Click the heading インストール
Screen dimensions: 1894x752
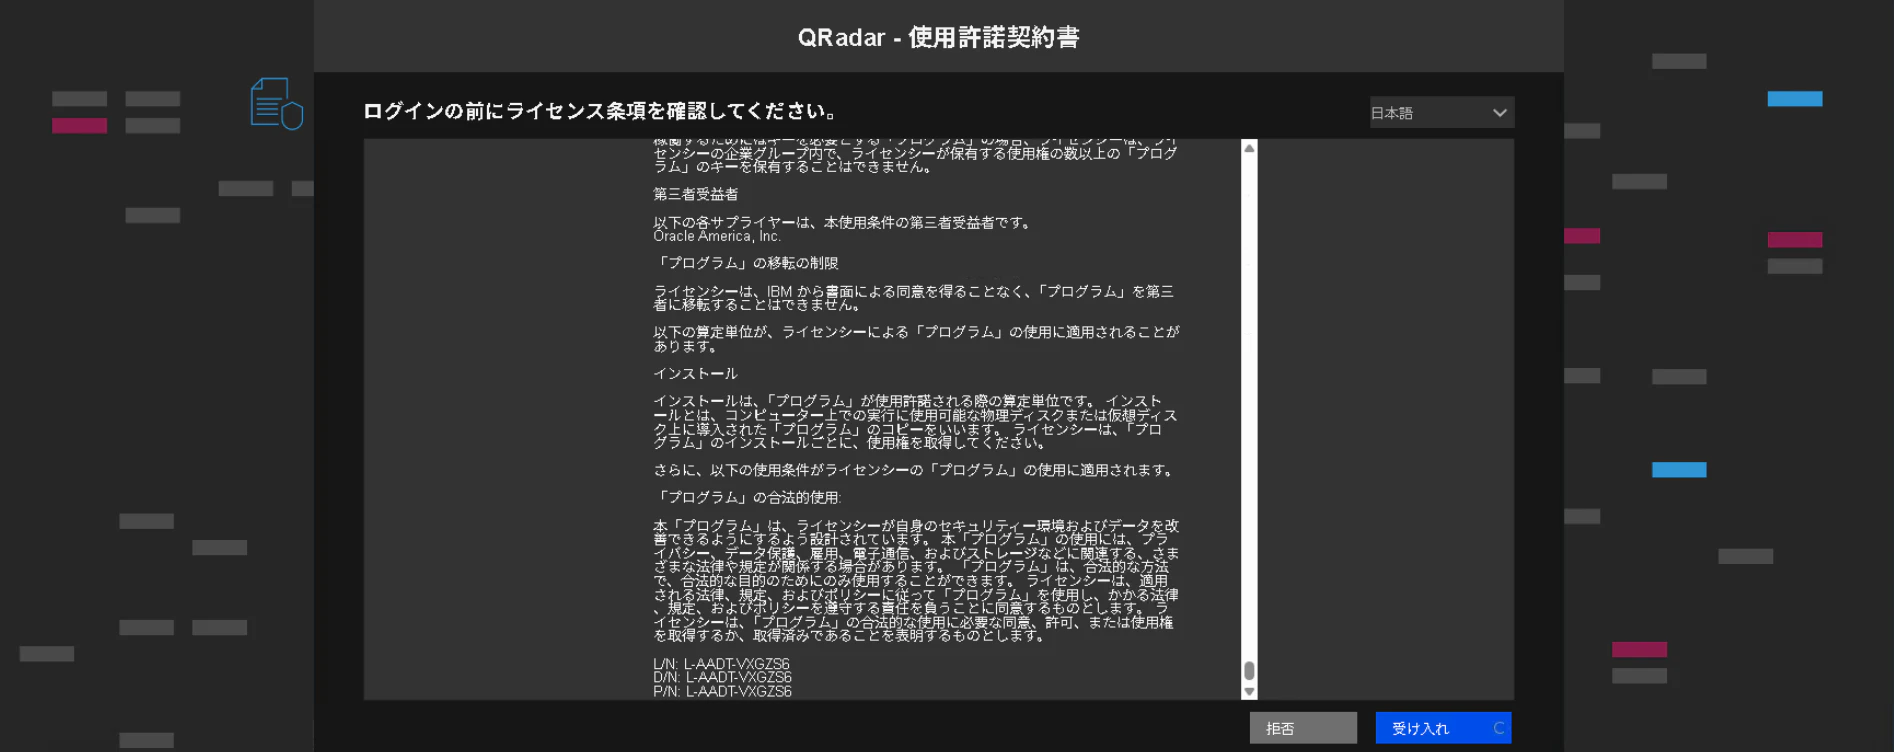pos(695,373)
